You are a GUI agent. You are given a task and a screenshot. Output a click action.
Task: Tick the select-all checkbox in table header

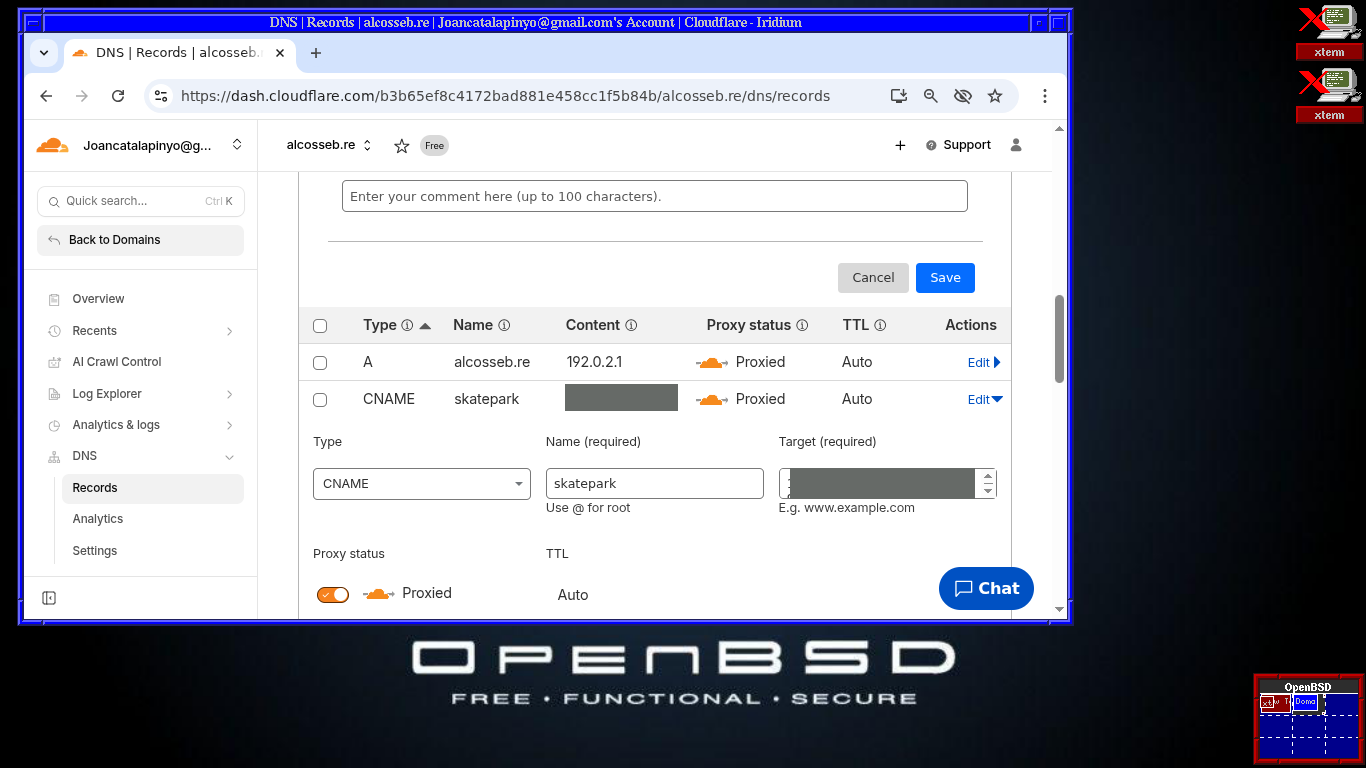[320, 326]
